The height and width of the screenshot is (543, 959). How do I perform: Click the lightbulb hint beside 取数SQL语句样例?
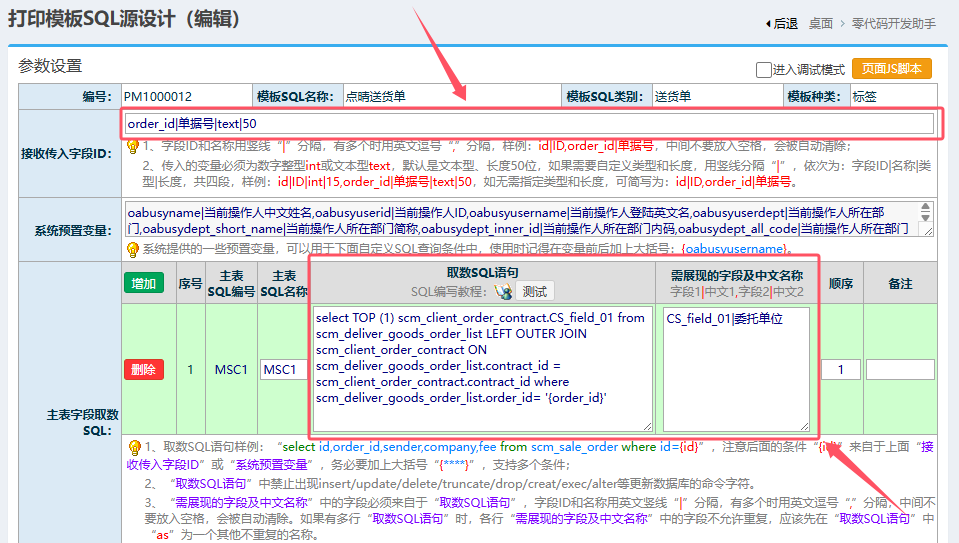pyautogui.click(x=132, y=447)
